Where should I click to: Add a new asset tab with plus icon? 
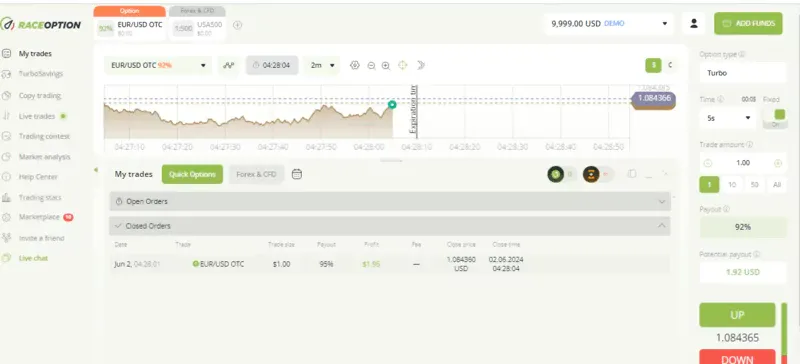[x=237, y=25]
